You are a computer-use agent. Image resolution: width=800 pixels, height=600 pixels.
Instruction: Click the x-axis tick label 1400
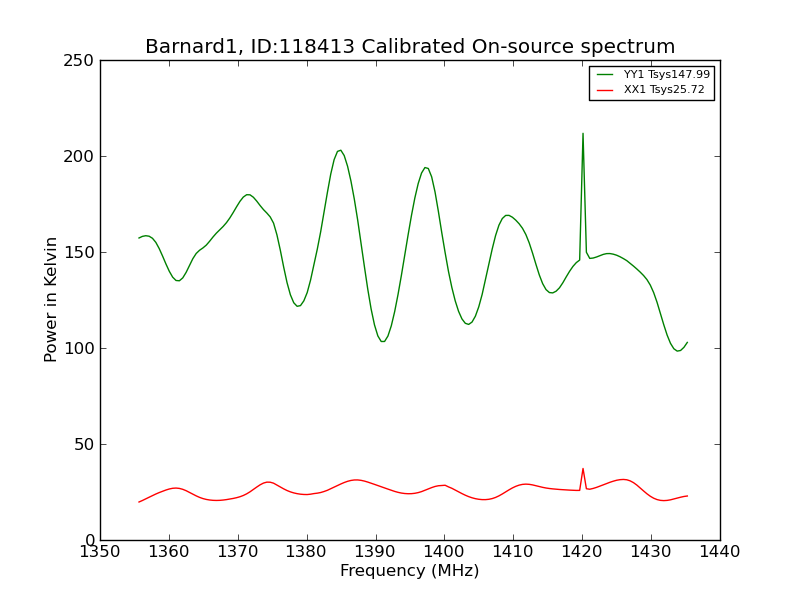point(444,552)
